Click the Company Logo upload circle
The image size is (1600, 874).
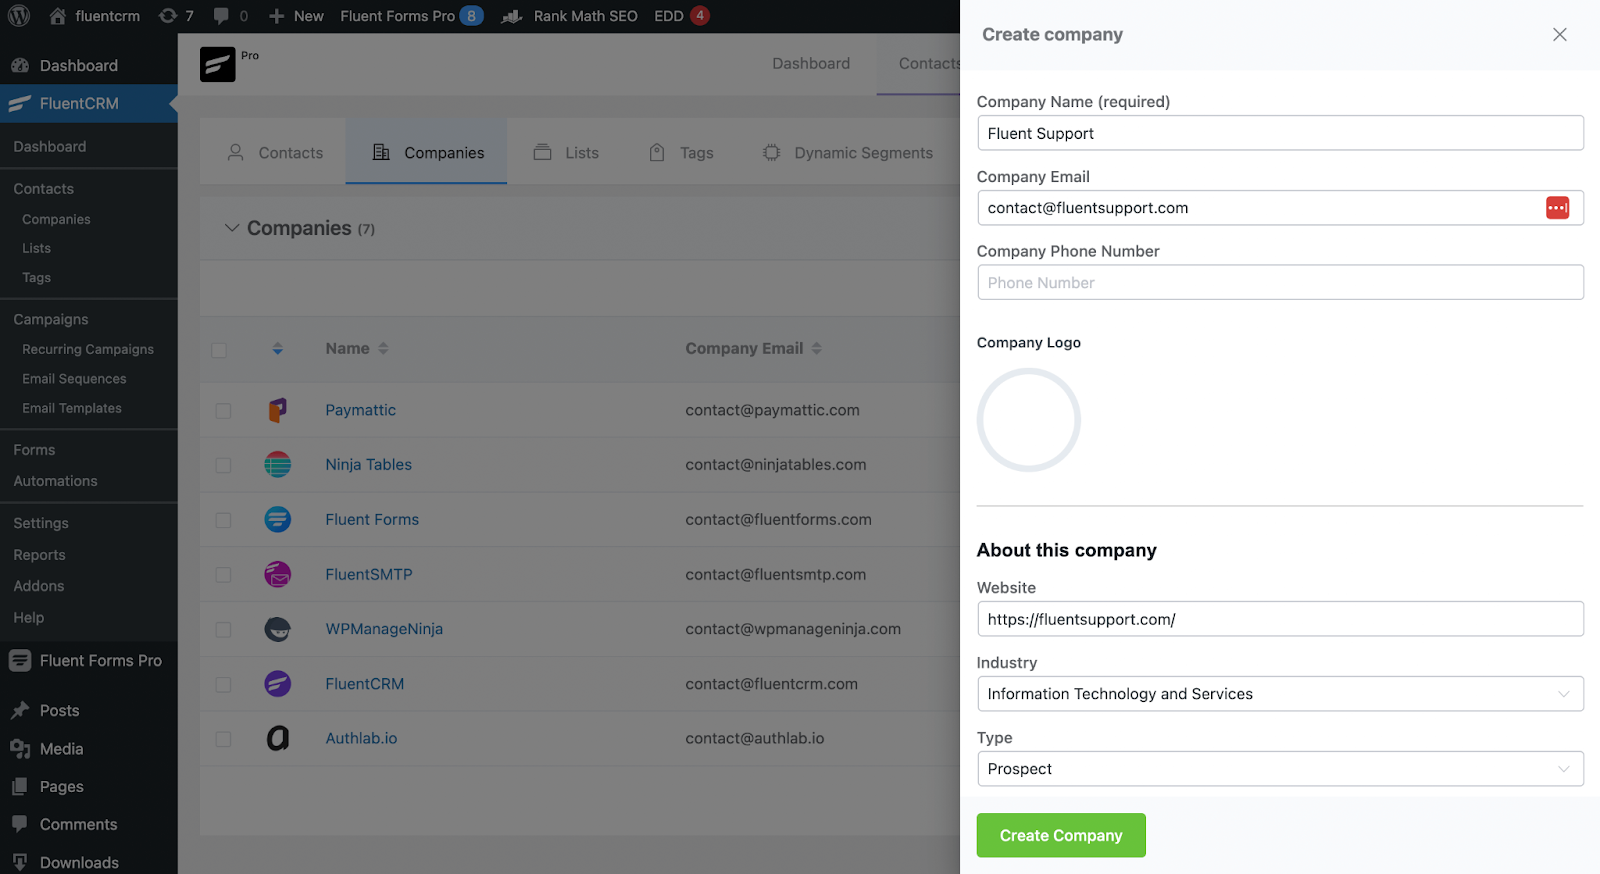point(1029,420)
